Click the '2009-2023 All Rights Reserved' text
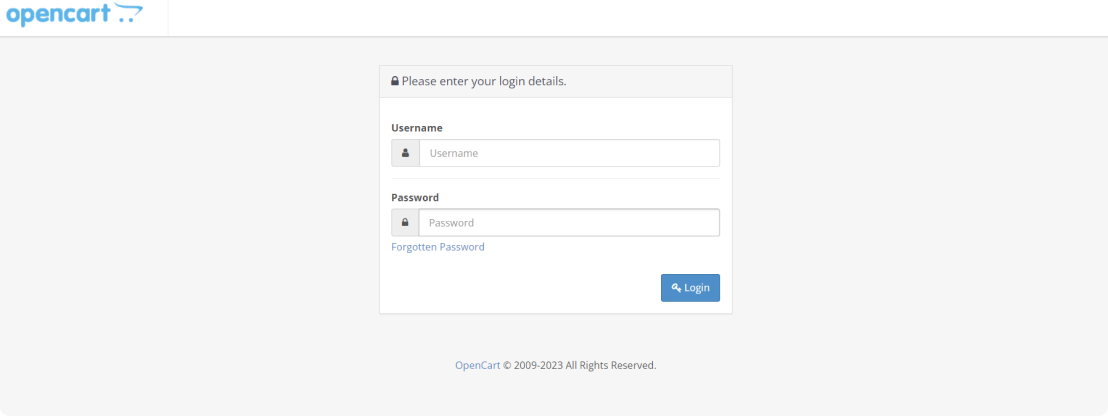The height and width of the screenshot is (416, 1108). click(584, 365)
